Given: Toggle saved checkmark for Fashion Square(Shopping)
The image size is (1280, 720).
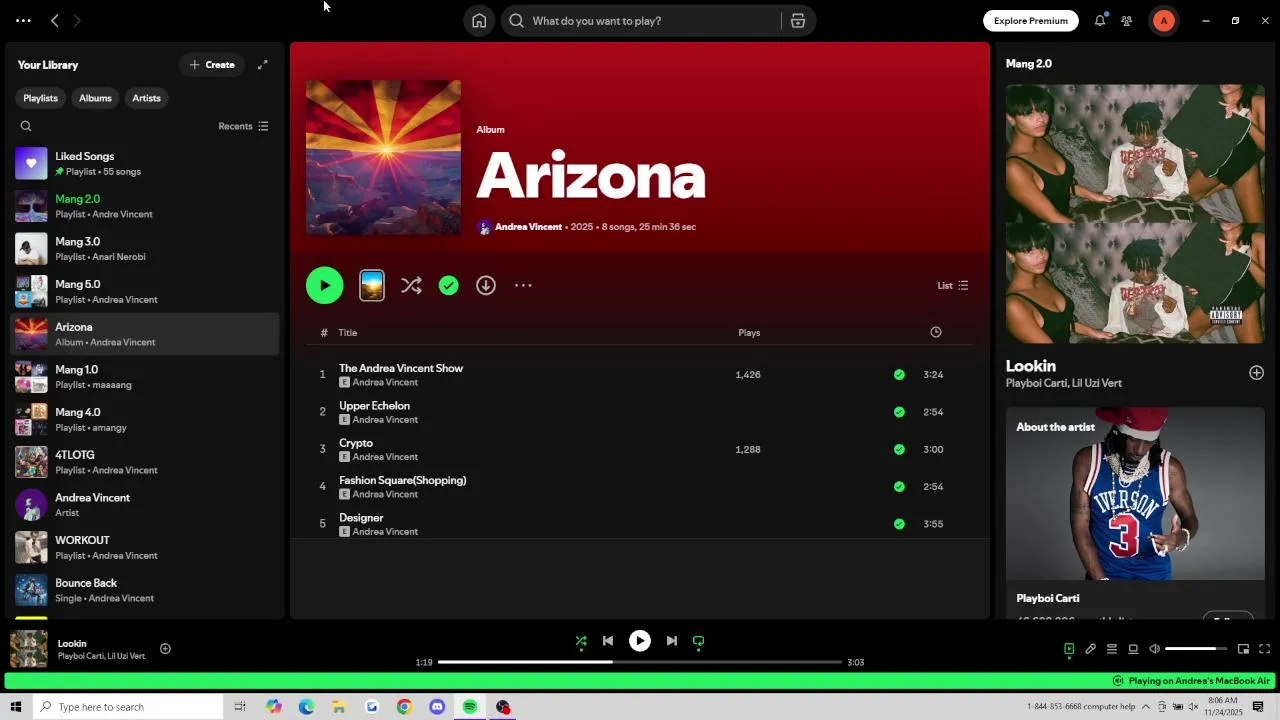Looking at the screenshot, I should [x=899, y=487].
